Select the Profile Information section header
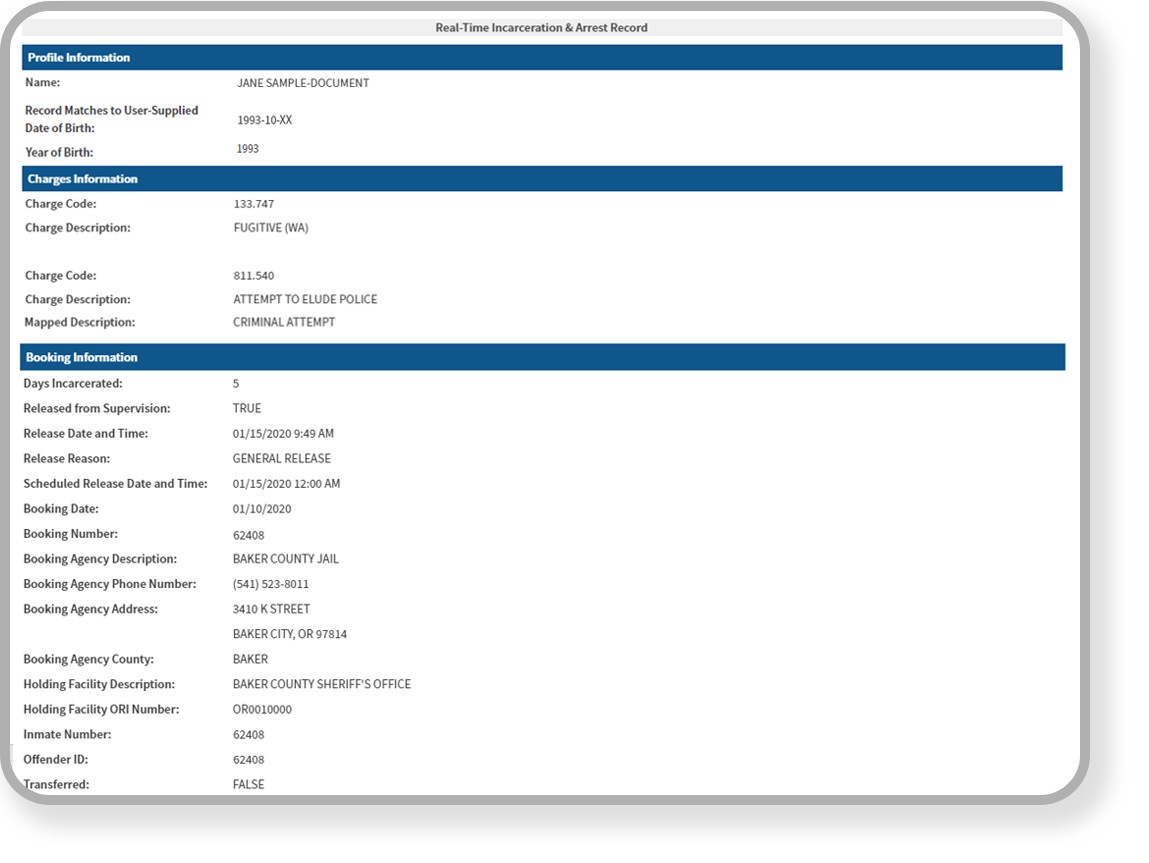Screen dimensions: 1149x863 point(542,58)
